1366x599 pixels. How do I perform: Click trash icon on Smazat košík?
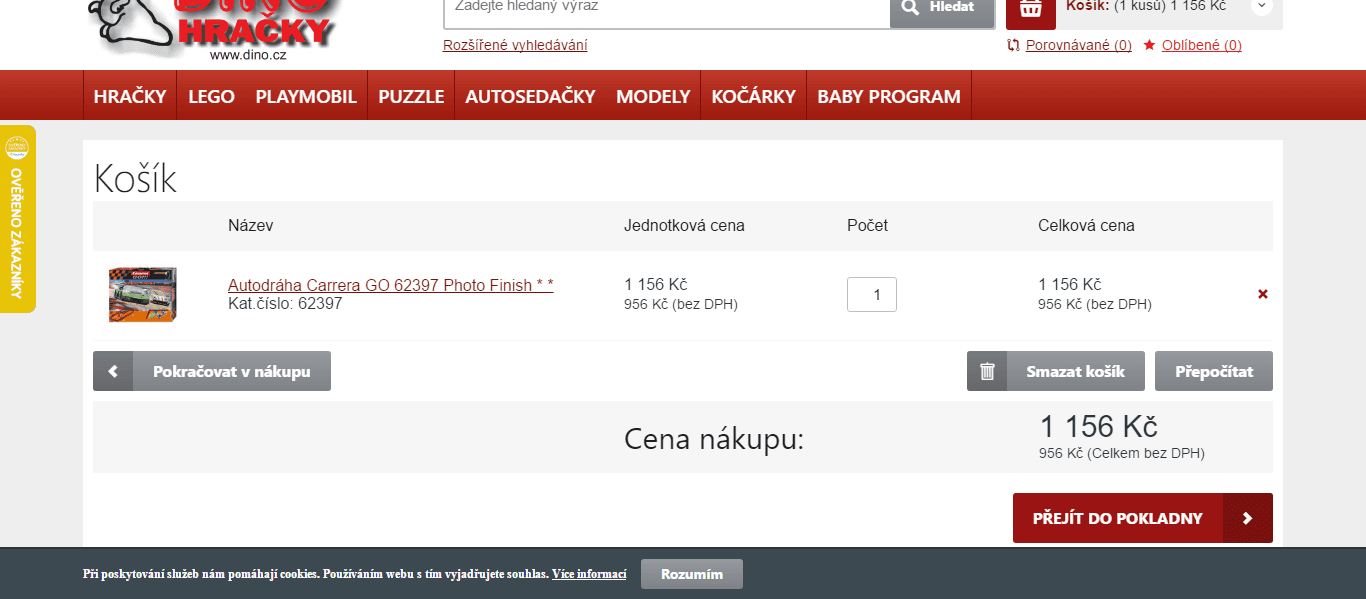[987, 371]
